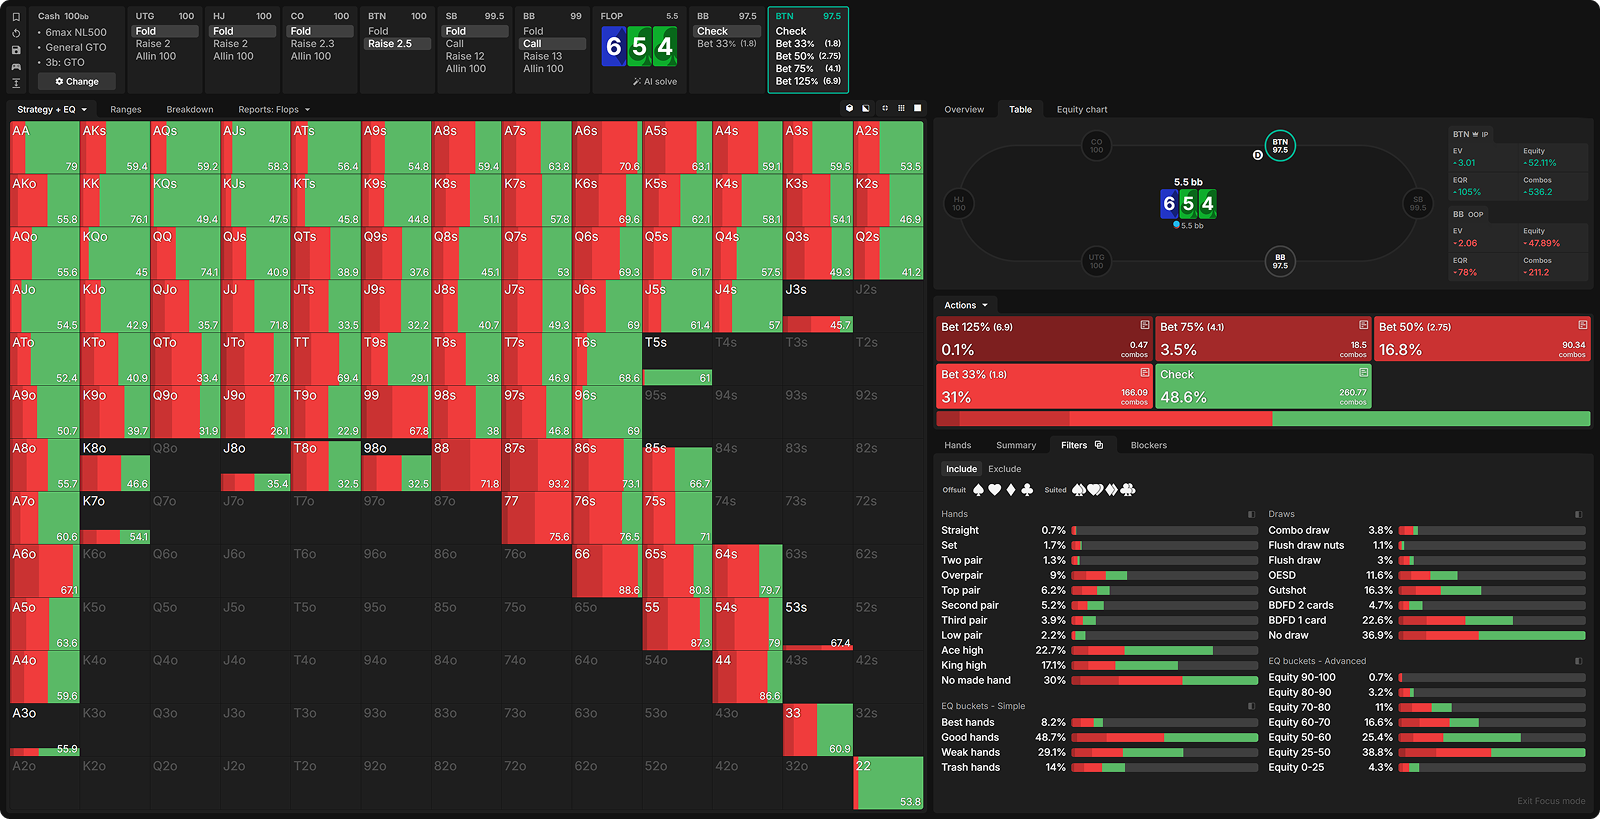
Task: Open the Strategy + EQ dropdown
Action: pos(52,110)
